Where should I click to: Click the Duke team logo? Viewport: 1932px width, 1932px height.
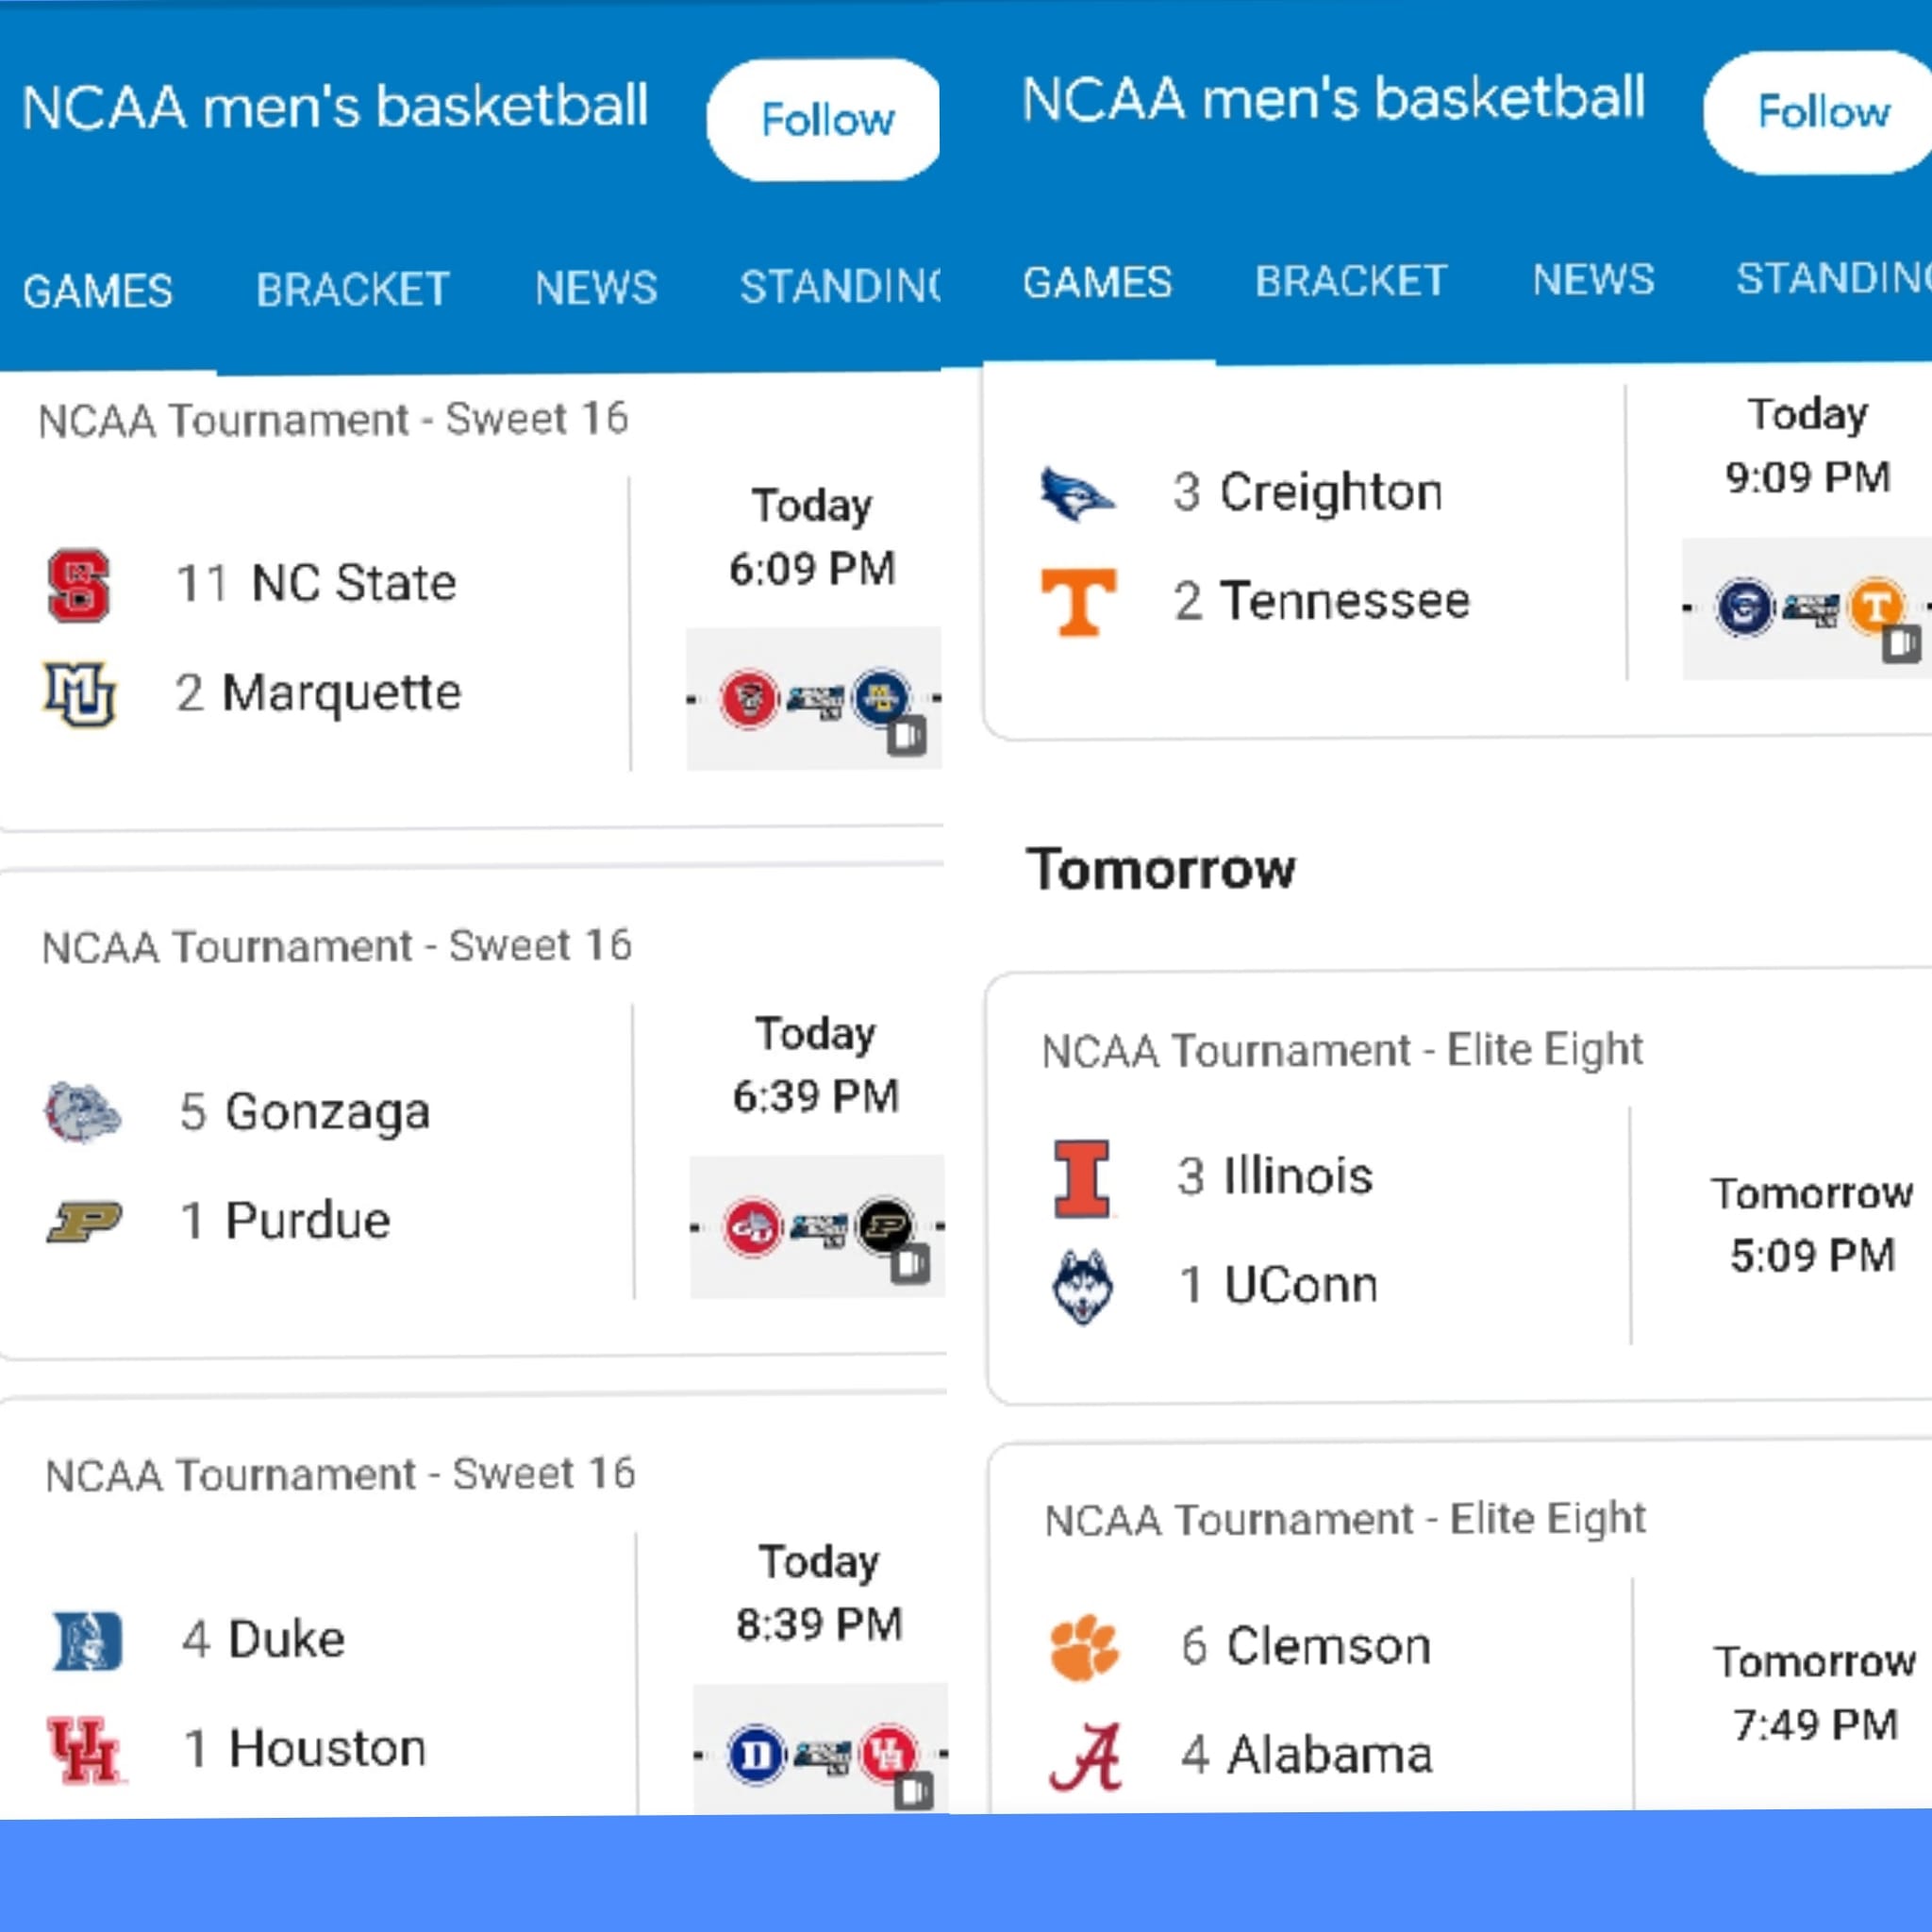click(x=87, y=1641)
